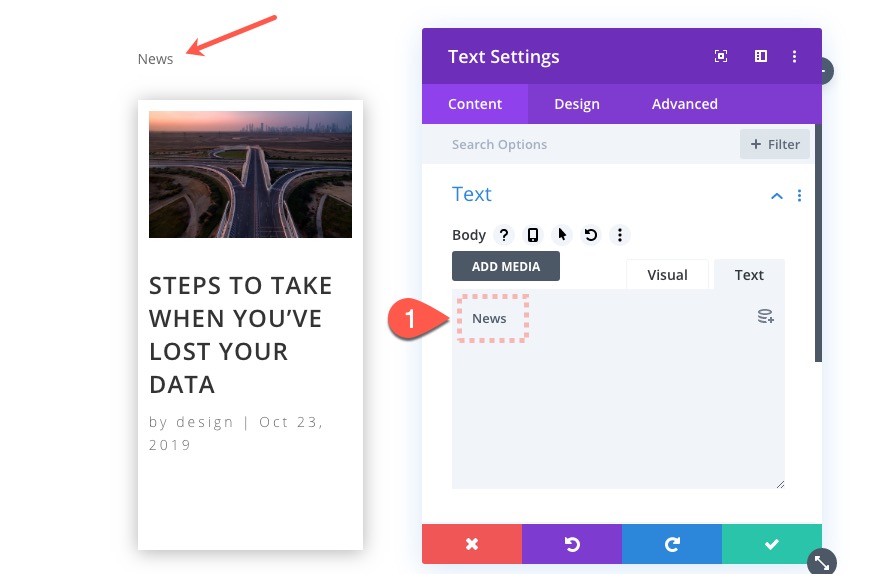Click the Text section heading
Image resolution: width=880 pixels, height=574 pixels.
click(x=472, y=194)
